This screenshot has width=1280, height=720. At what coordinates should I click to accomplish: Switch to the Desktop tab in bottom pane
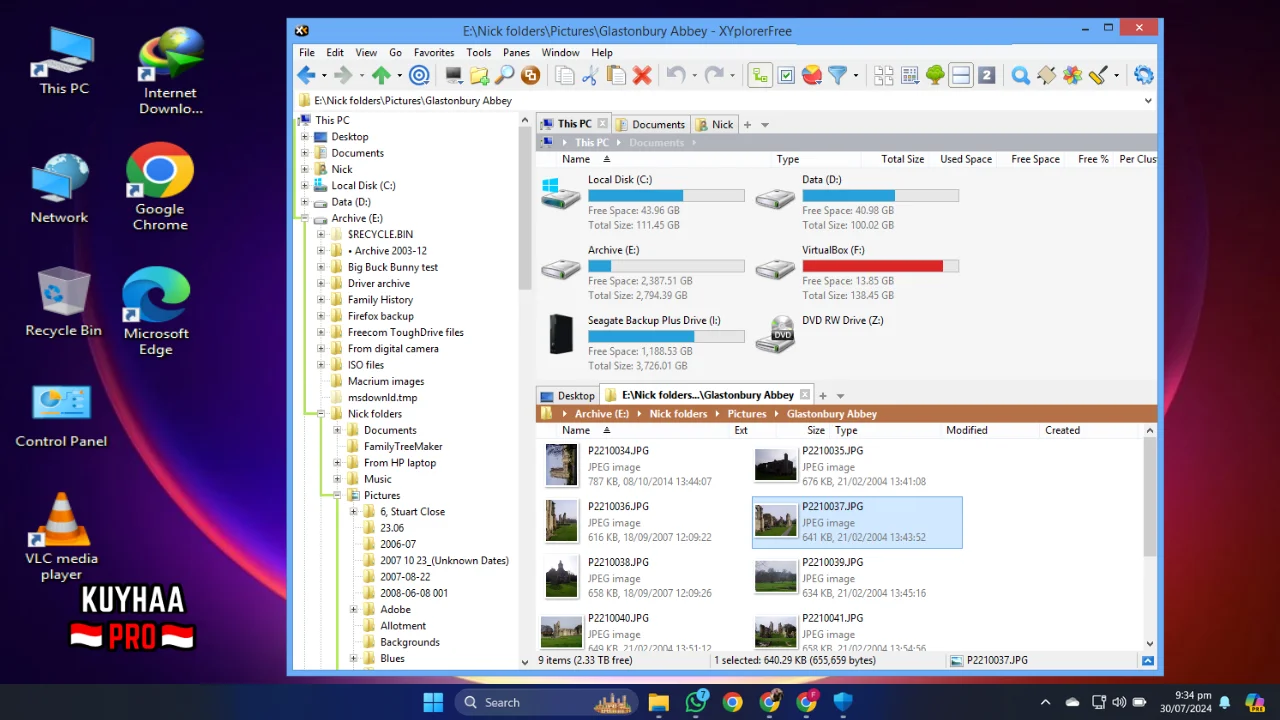pyautogui.click(x=568, y=395)
